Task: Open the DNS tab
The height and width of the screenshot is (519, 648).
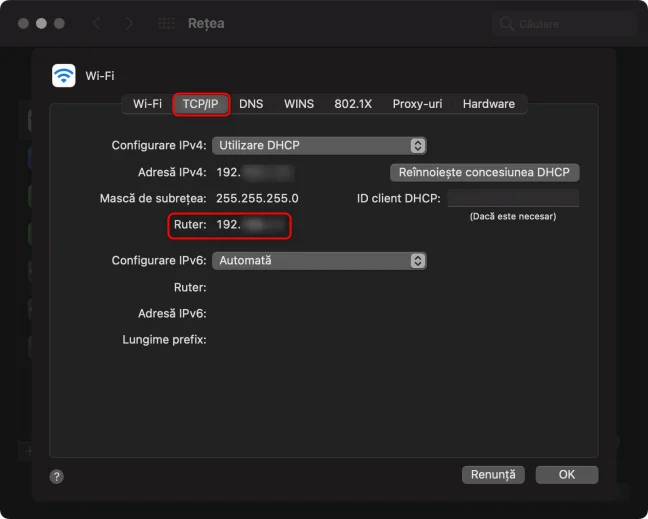Action: [x=251, y=104]
